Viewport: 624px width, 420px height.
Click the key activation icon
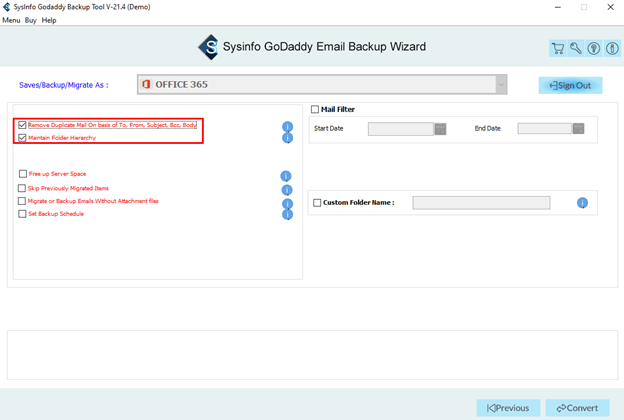(x=576, y=49)
